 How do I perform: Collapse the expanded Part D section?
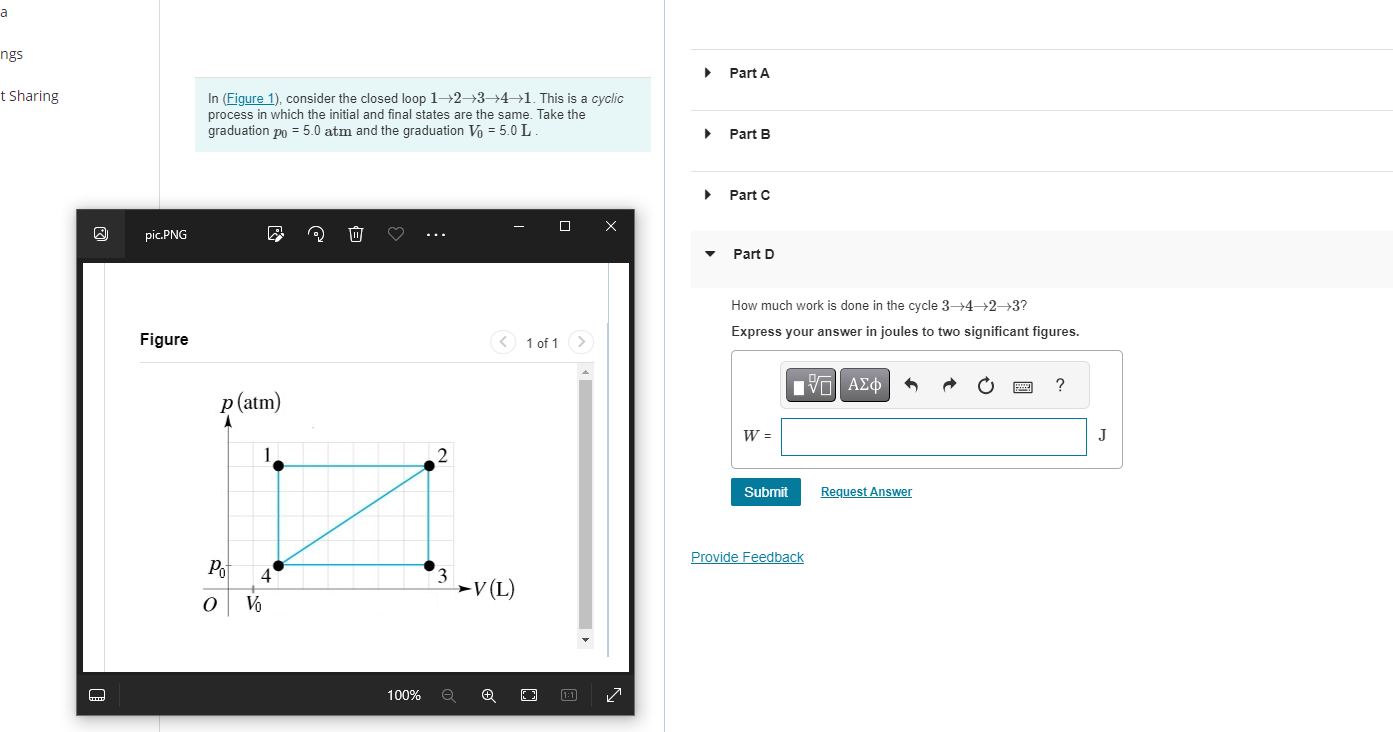tap(708, 254)
